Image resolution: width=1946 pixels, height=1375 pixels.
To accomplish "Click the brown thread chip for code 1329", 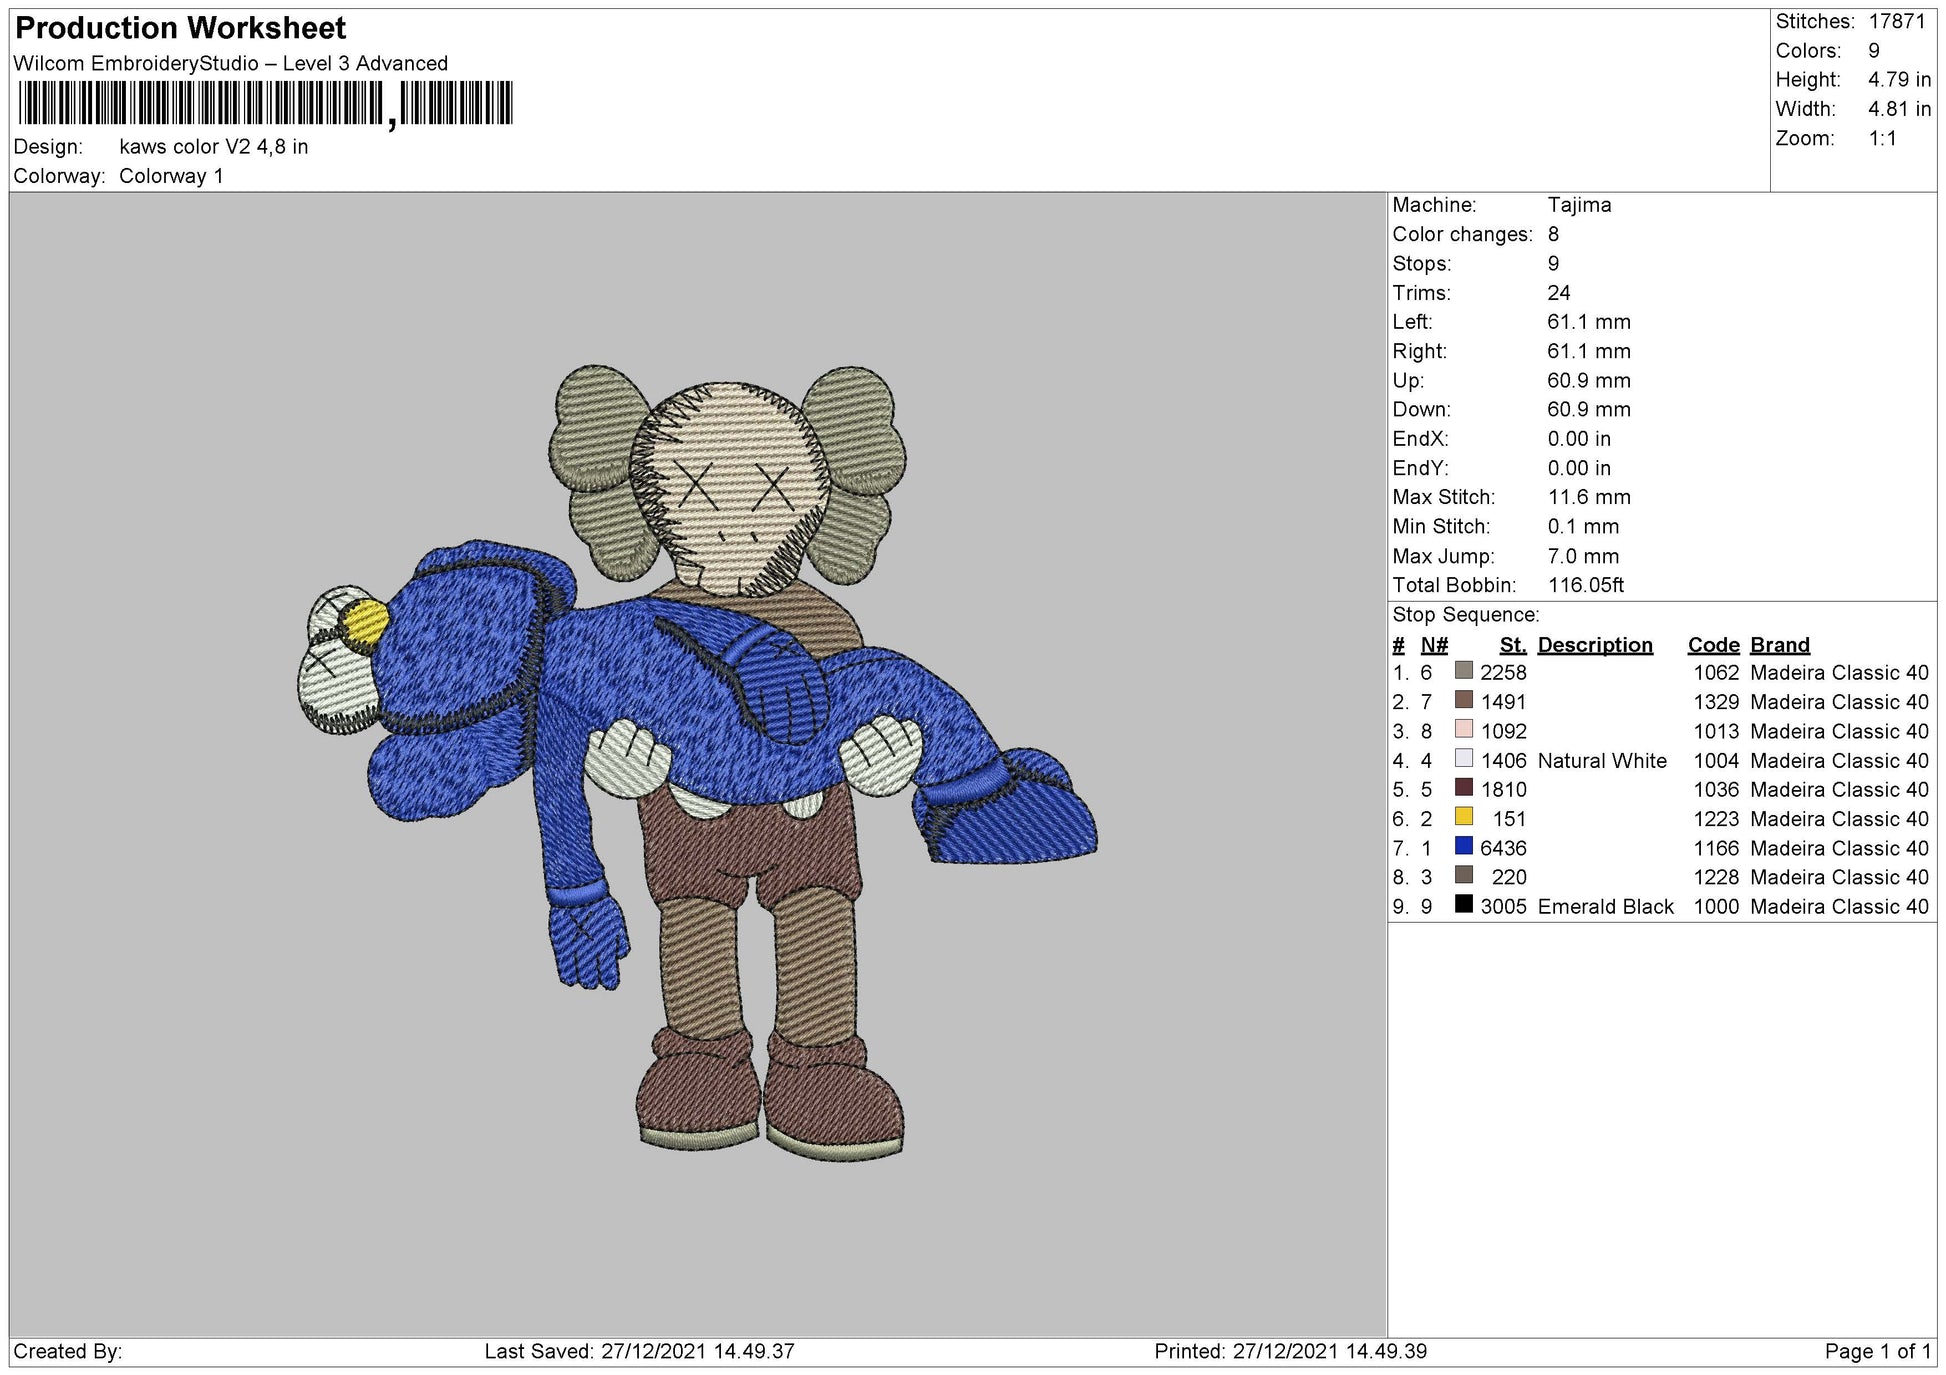I will tap(1464, 702).
